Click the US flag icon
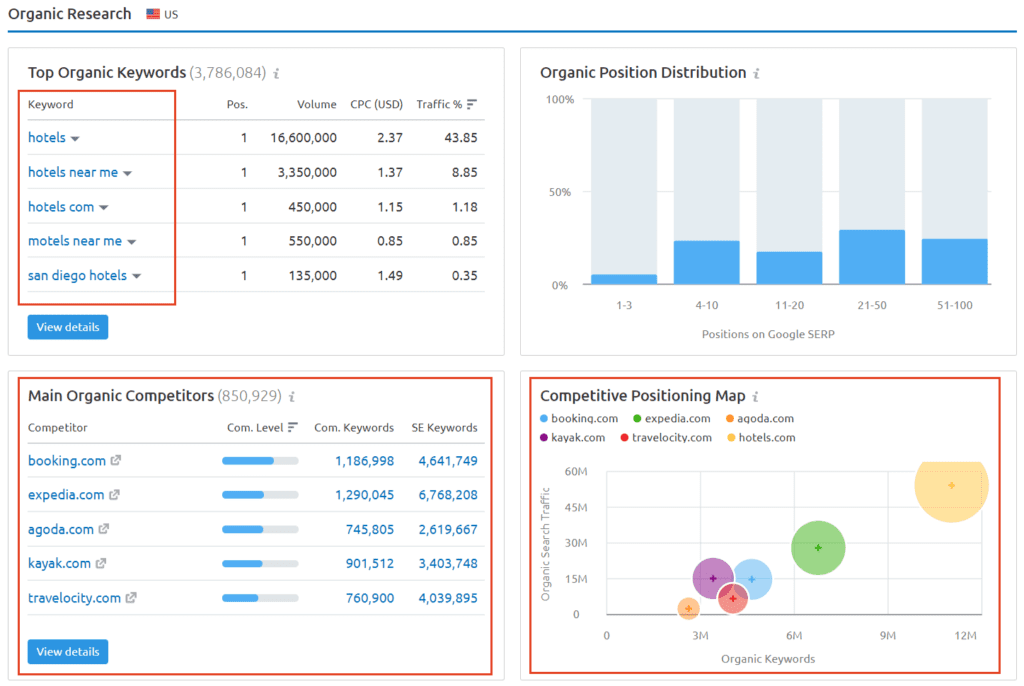The image size is (1024, 686). coord(153,14)
